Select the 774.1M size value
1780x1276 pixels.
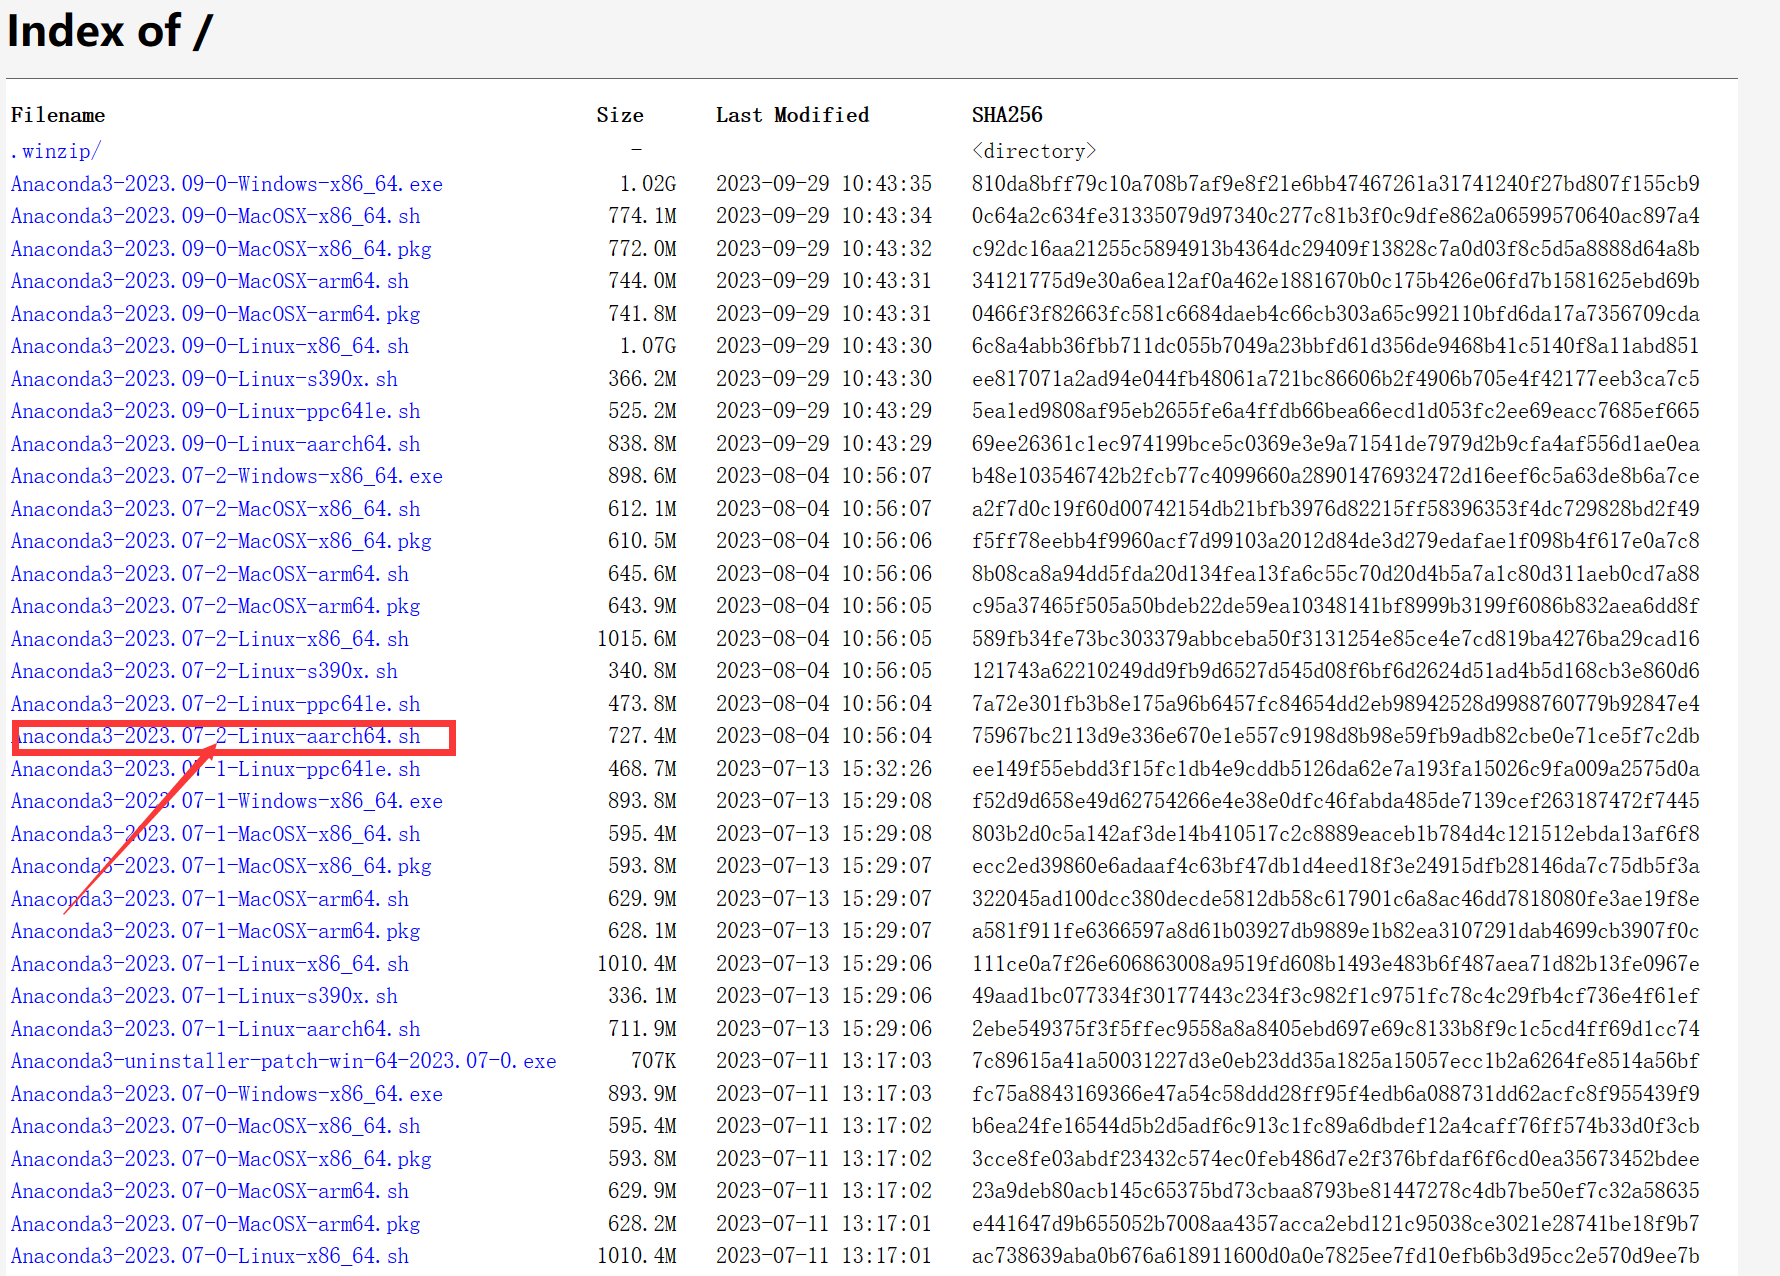pyautogui.click(x=643, y=216)
